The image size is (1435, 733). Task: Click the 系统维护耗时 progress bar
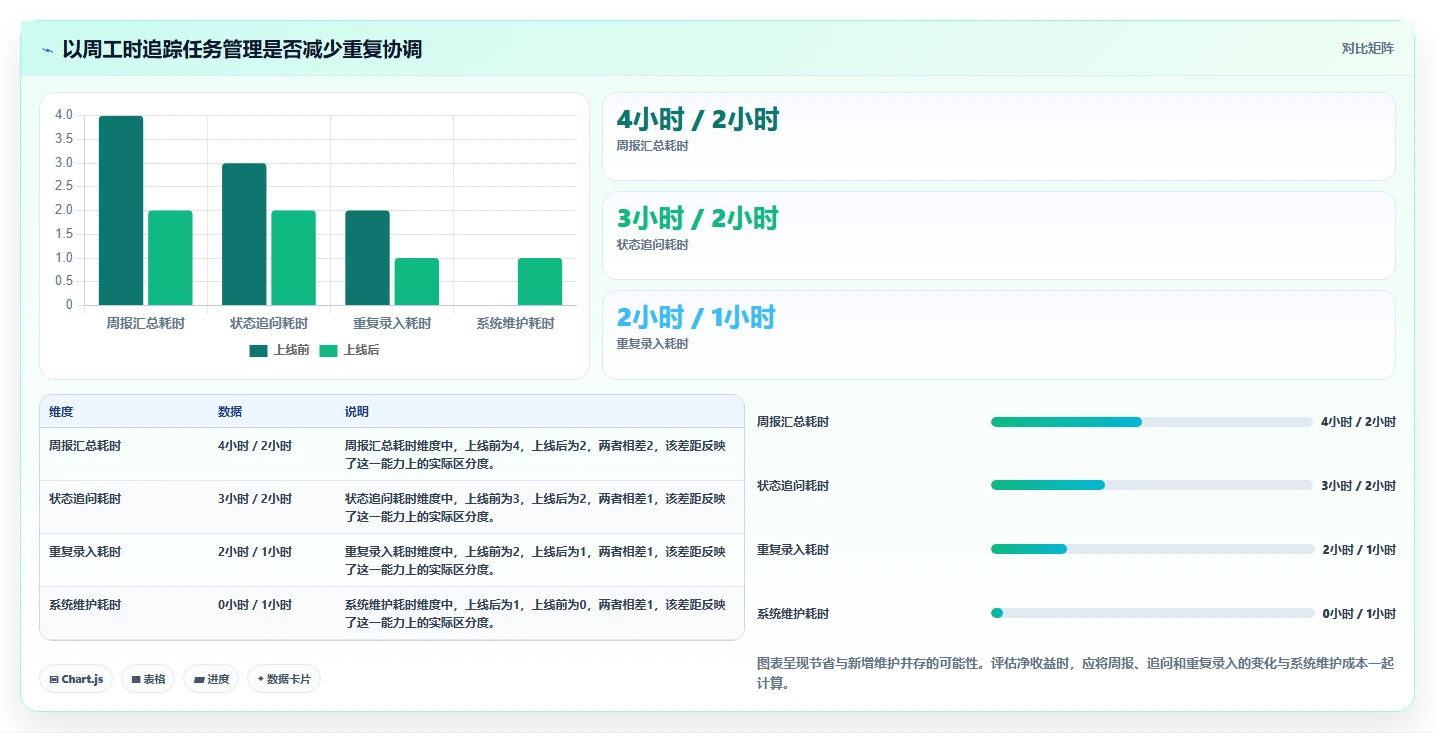(1152, 613)
